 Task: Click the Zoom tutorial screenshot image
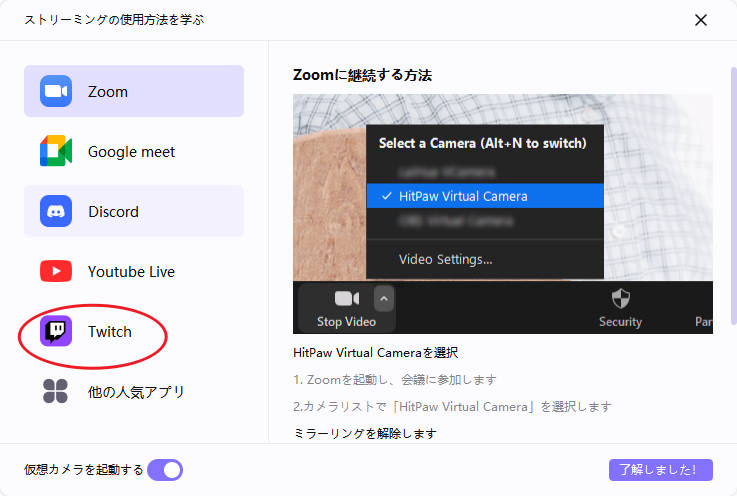coord(502,214)
